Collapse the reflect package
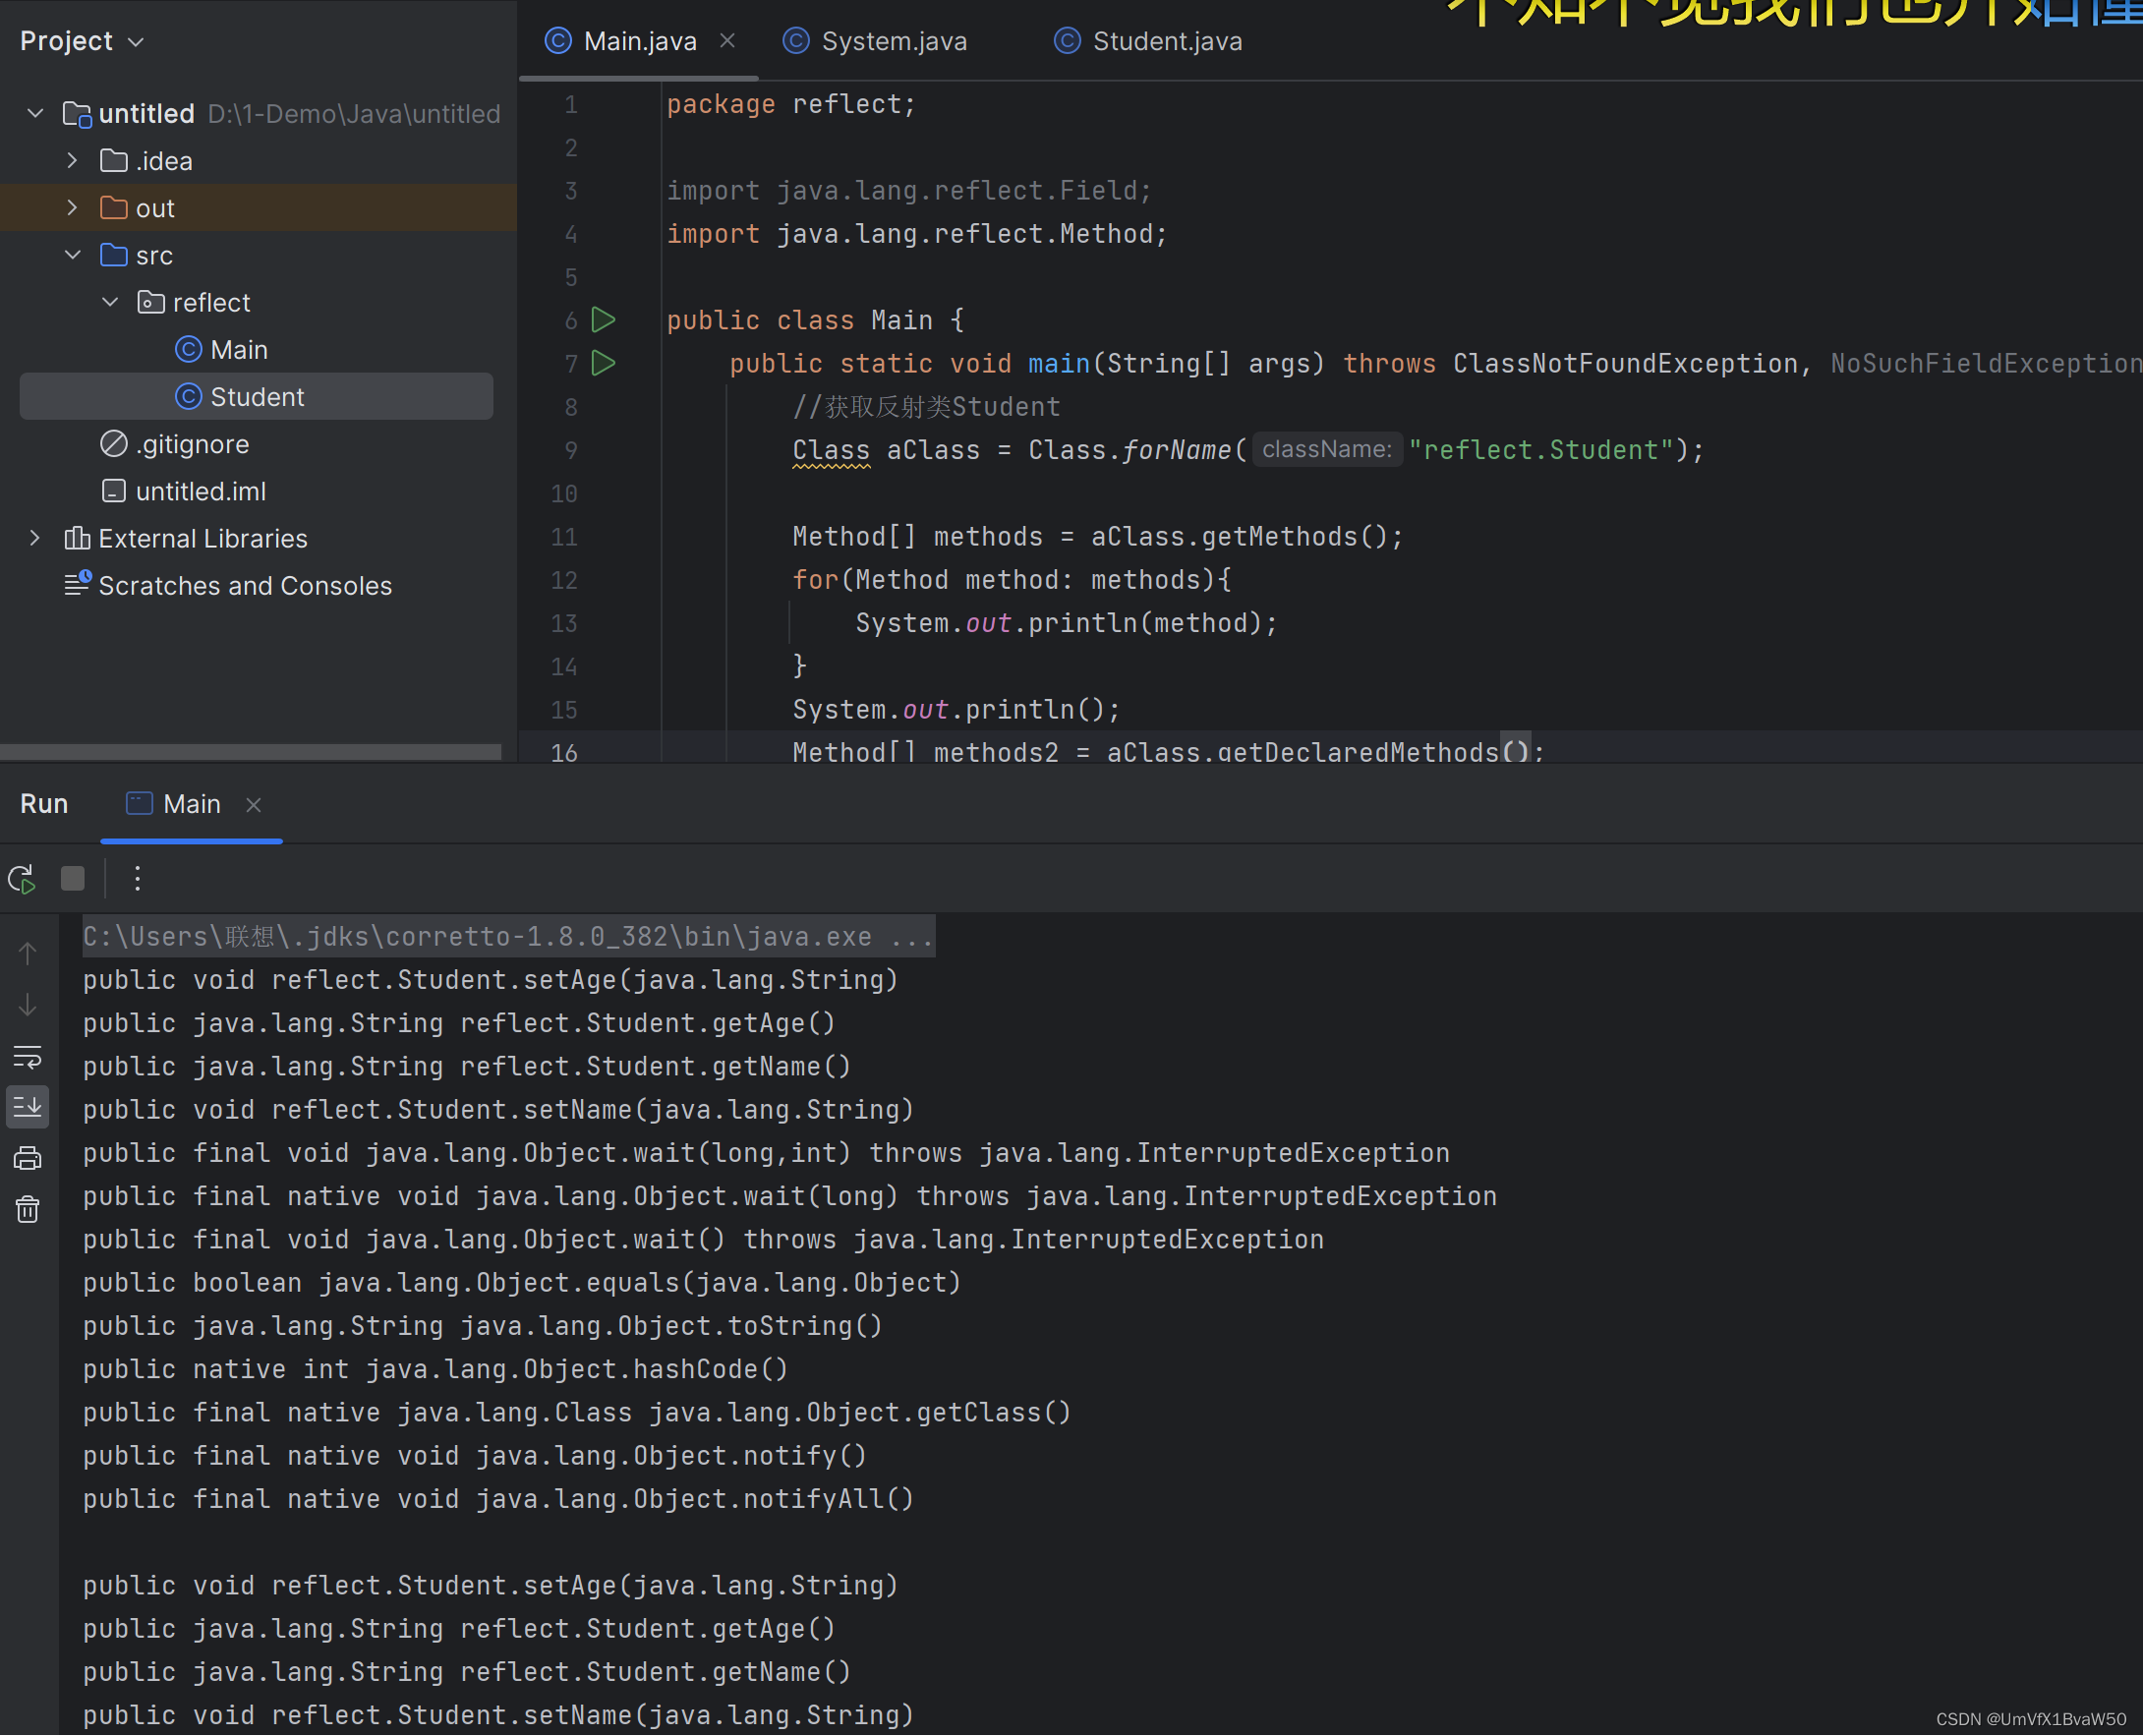2143x1736 pixels. (110, 302)
